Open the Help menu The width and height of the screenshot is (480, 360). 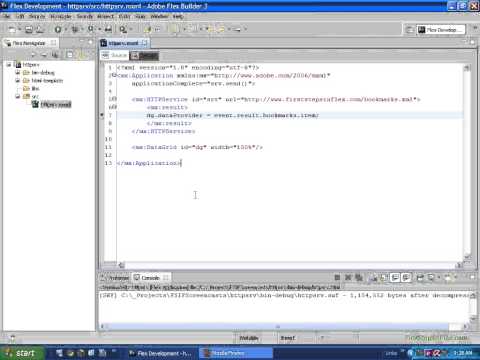pos(178,16)
